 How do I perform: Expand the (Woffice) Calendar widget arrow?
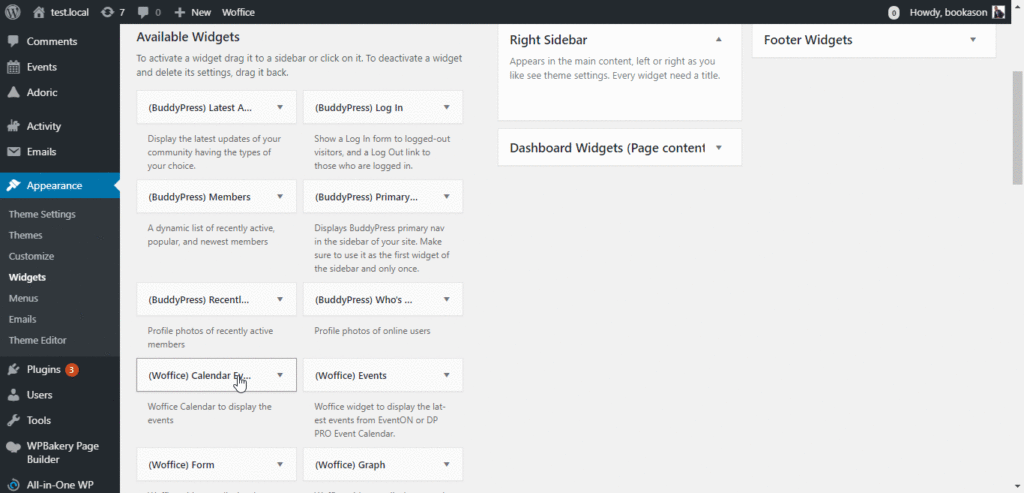[280, 376]
